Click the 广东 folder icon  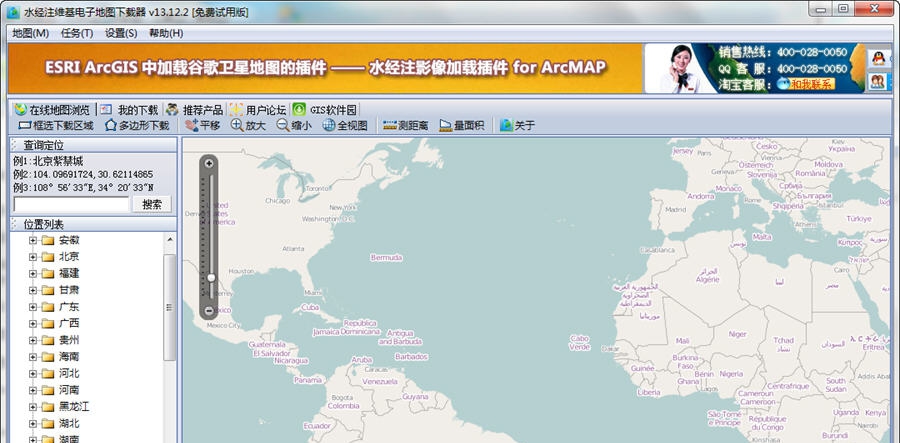(48, 307)
